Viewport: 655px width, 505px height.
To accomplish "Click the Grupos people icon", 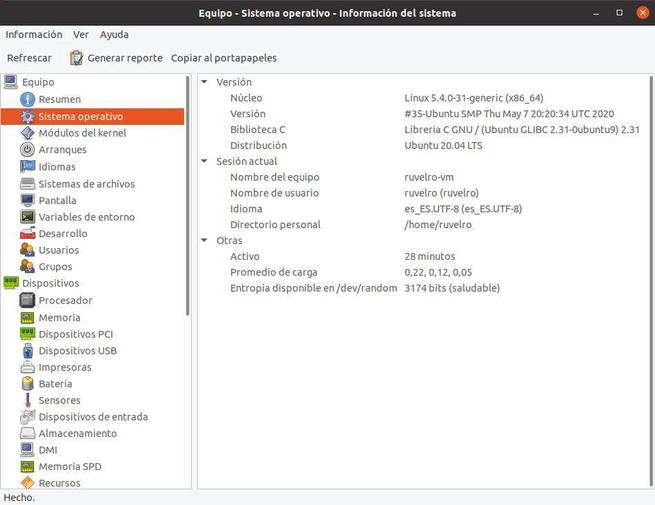I will coord(28,266).
